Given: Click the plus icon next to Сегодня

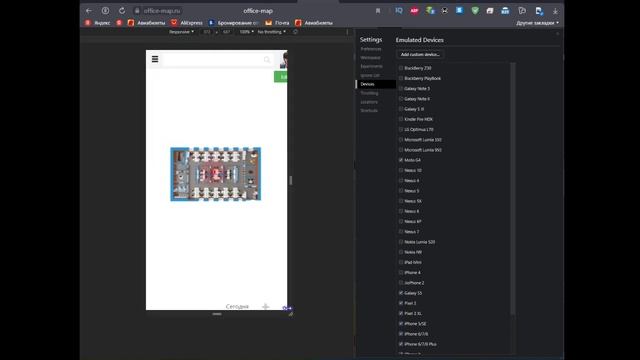Looking at the screenshot, I should click(266, 306).
